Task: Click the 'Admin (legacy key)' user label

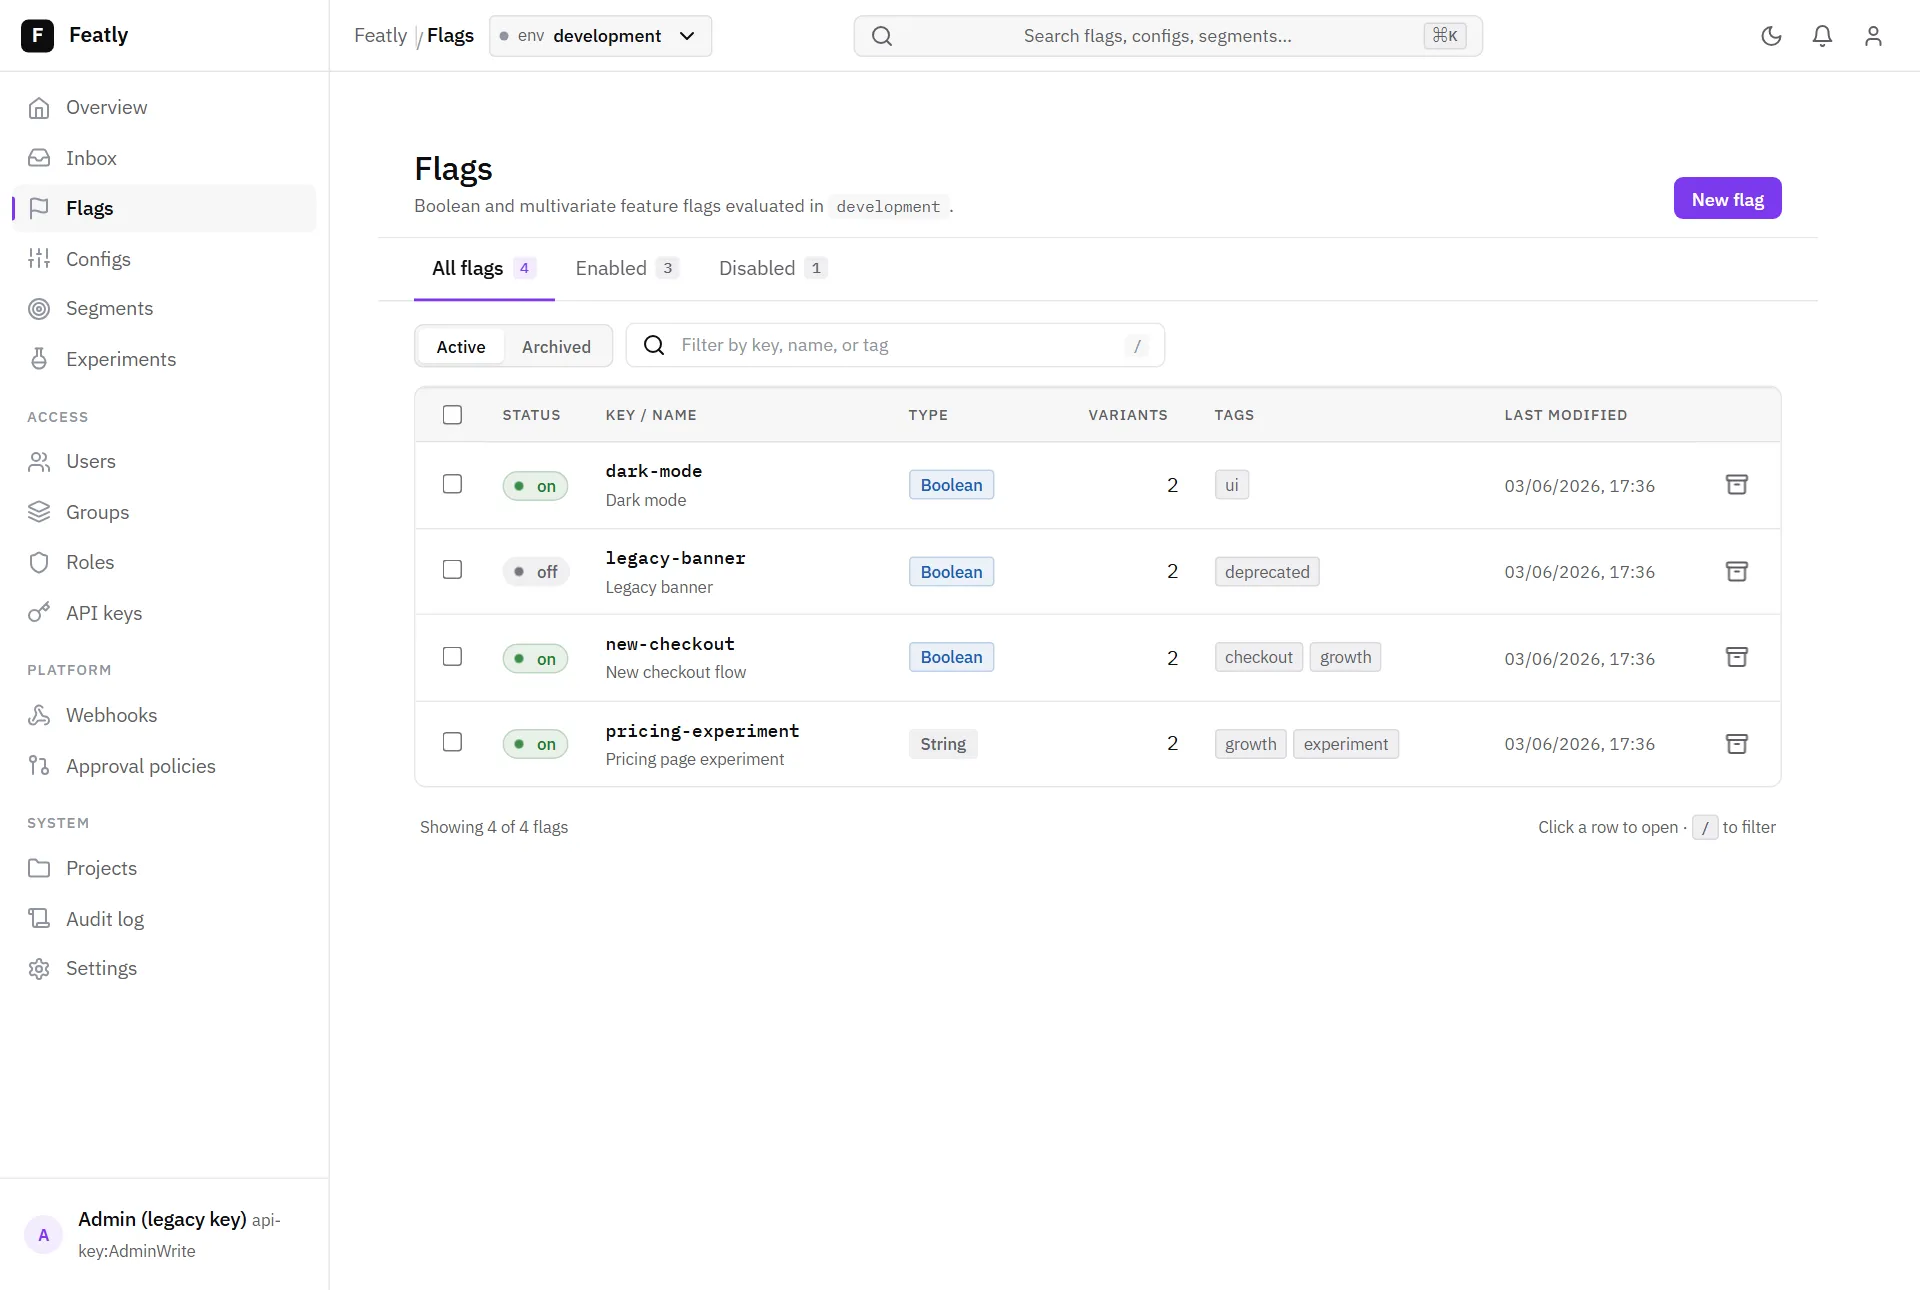Action: 162,1219
